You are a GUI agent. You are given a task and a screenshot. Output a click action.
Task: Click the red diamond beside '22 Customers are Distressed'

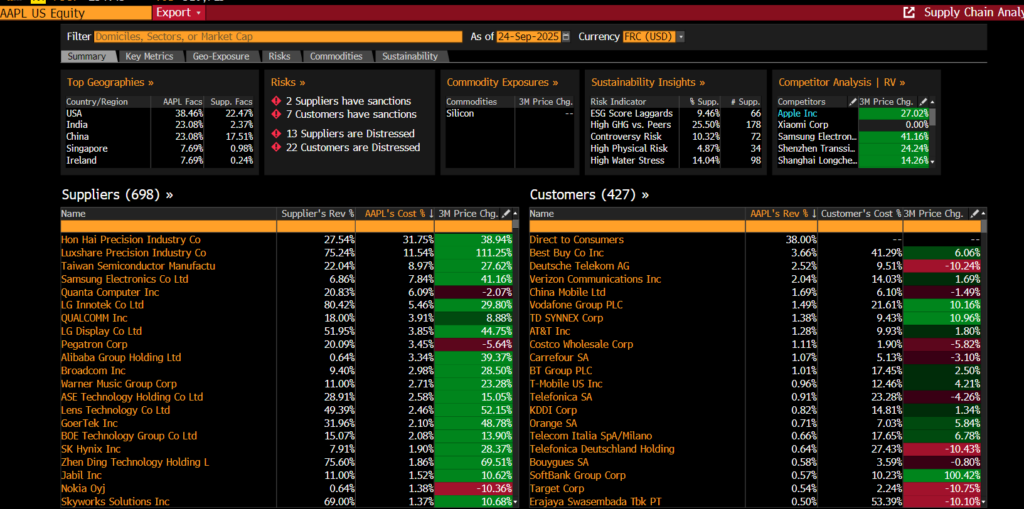click(276, 147)
